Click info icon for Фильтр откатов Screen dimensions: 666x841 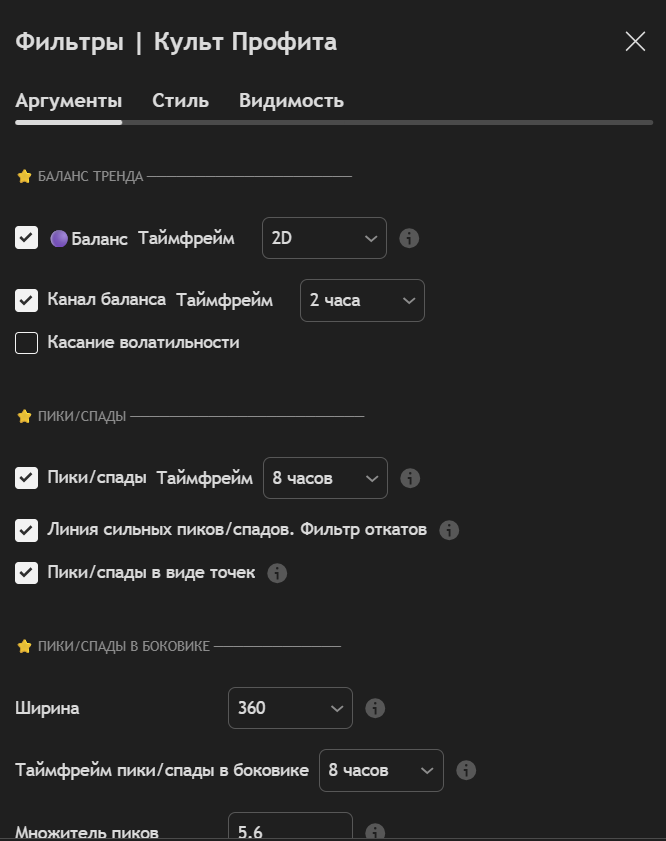click(x=449, y=530)
